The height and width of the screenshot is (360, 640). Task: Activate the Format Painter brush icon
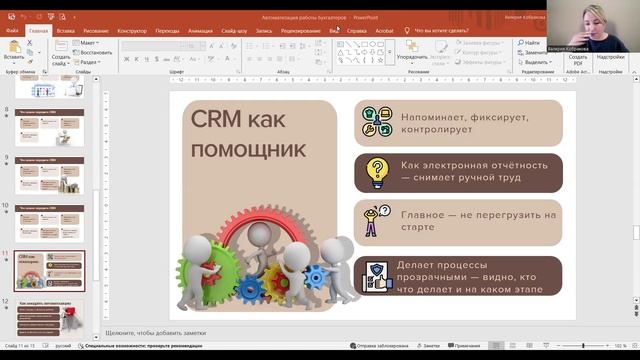[30, 62]
